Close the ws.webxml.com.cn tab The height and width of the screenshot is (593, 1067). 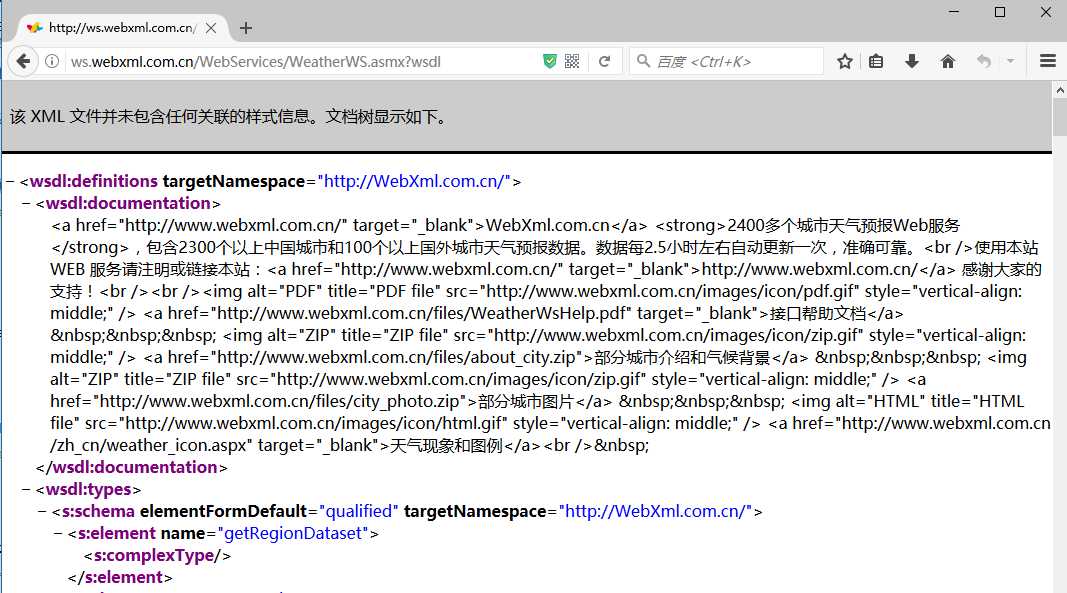[x=211, y=28]
